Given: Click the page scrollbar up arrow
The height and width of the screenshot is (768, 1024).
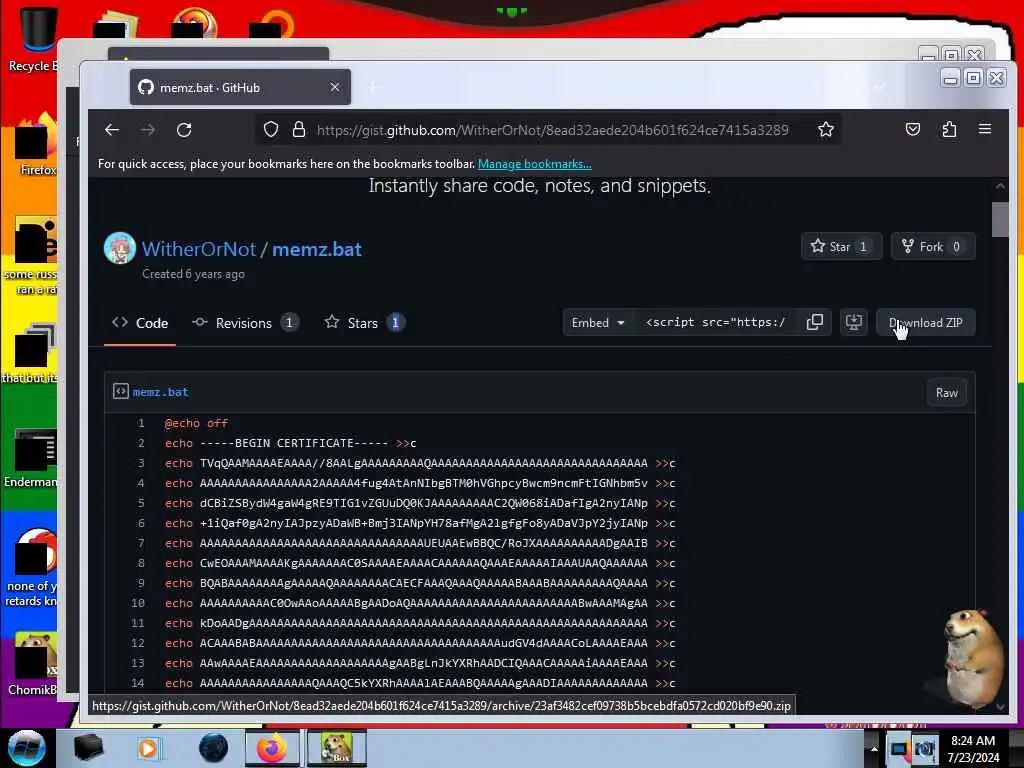Looking at the screenshot, I should [x=1000, y=186].
